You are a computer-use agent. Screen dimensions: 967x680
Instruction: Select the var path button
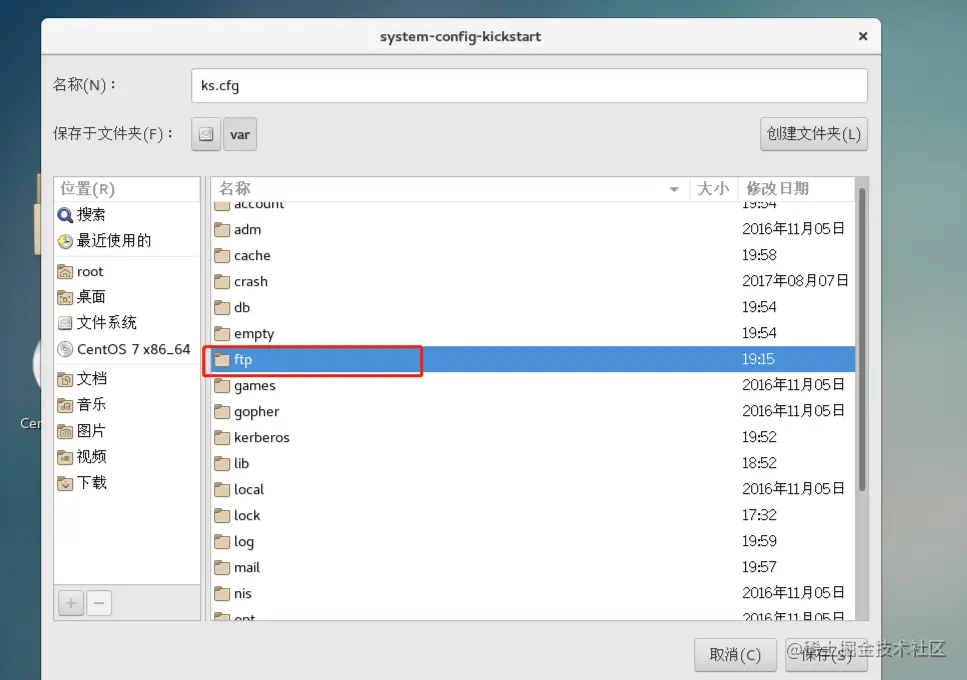click(240, 134)
